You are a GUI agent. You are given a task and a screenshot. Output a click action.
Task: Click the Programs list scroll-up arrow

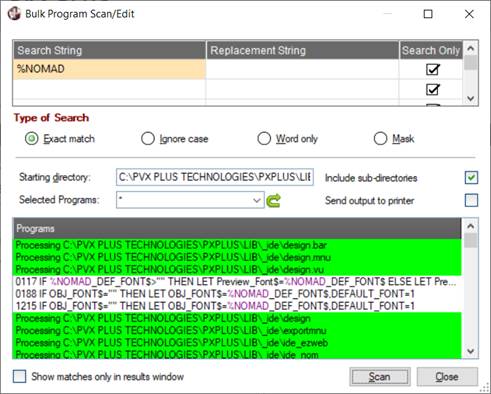[x=470, y=226]
